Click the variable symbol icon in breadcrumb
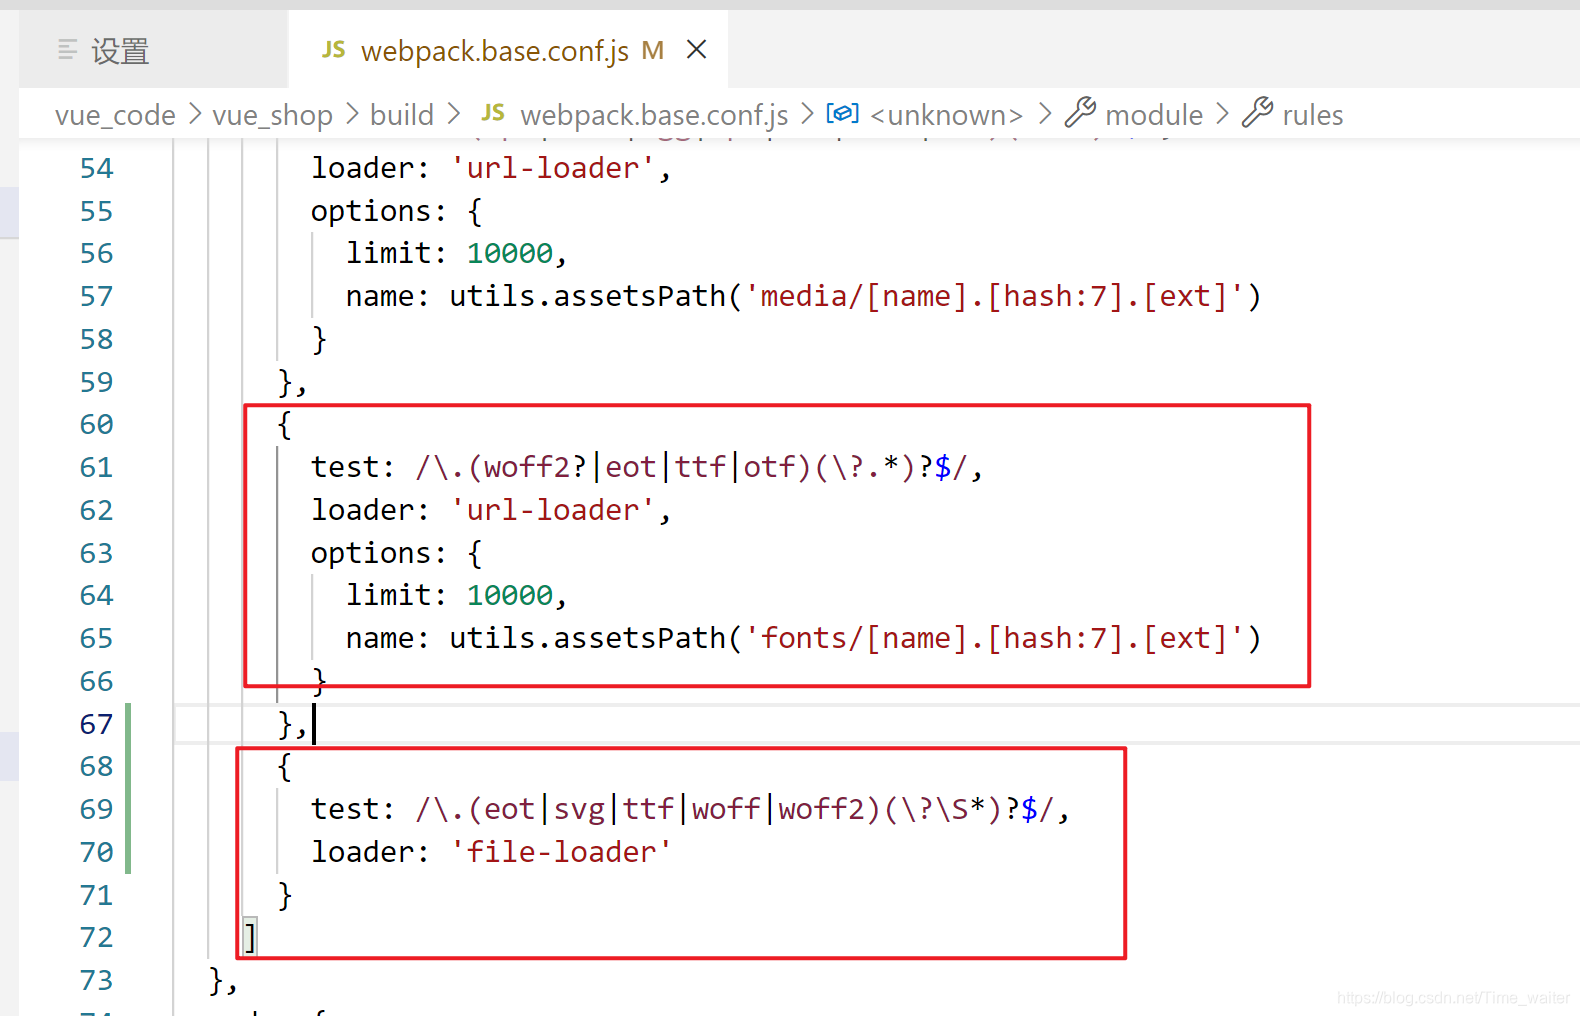1580x1016 pixels. coord(842,113)
